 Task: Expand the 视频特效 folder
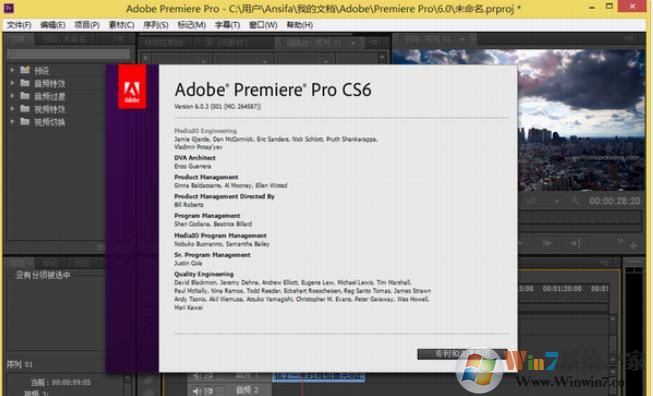click(12, 109)
